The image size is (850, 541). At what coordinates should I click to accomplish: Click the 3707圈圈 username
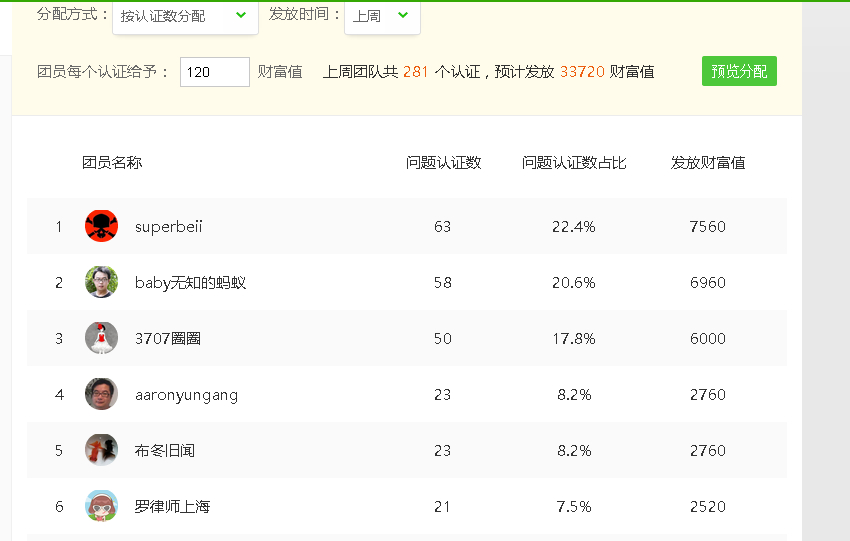(x=168, y=339)
